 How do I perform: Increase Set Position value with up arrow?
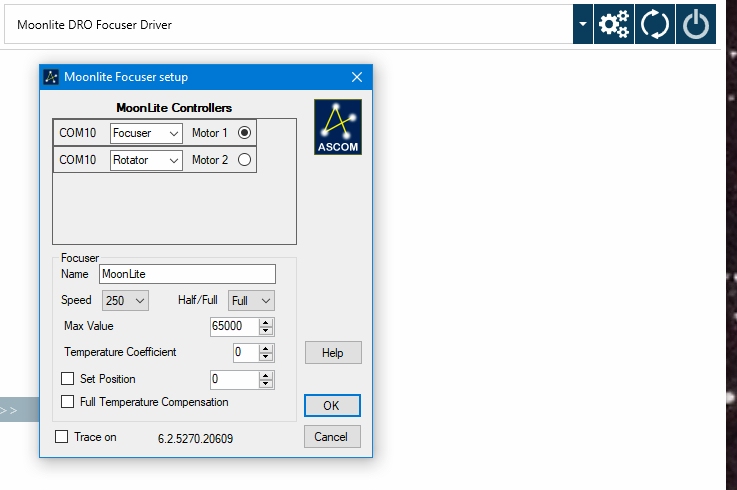click(266, 376)
